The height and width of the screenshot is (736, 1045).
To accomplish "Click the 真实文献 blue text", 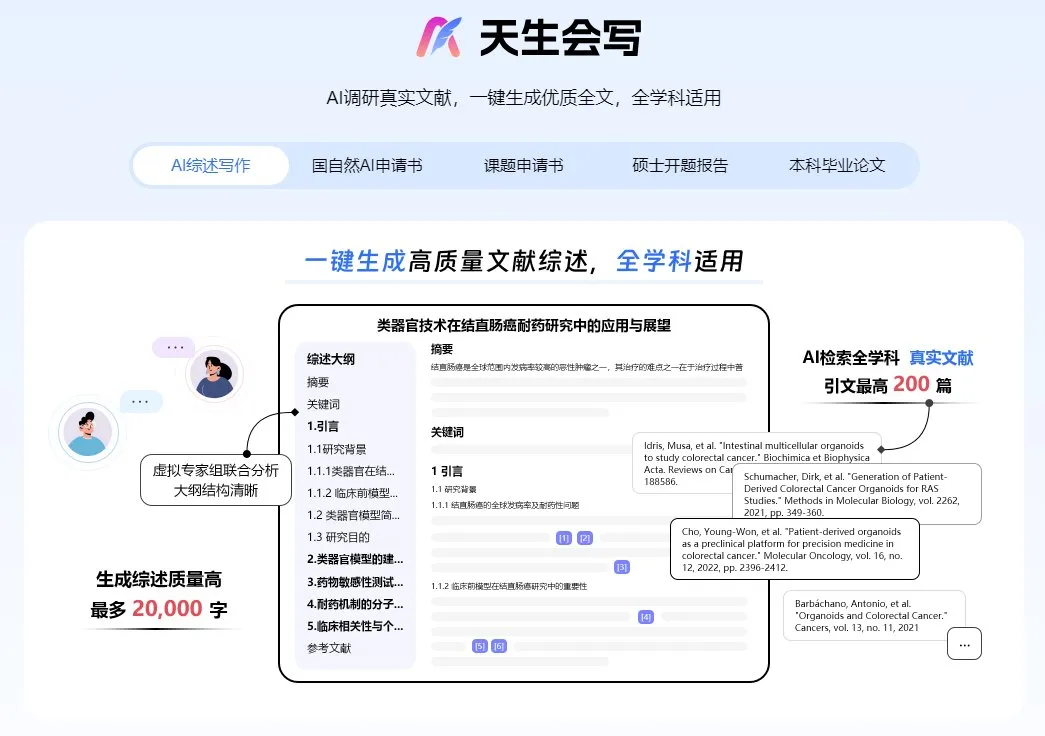I will (941, 358).
